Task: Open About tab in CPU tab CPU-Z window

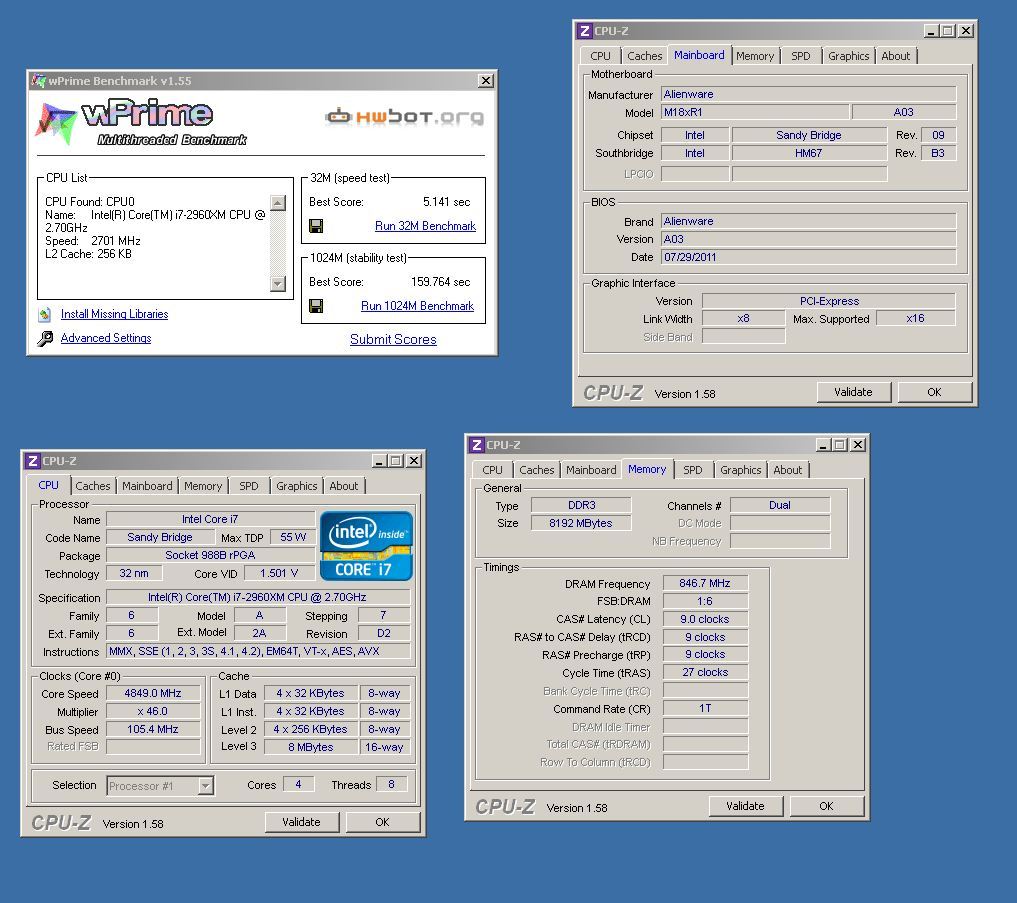Action: (343, 486)
